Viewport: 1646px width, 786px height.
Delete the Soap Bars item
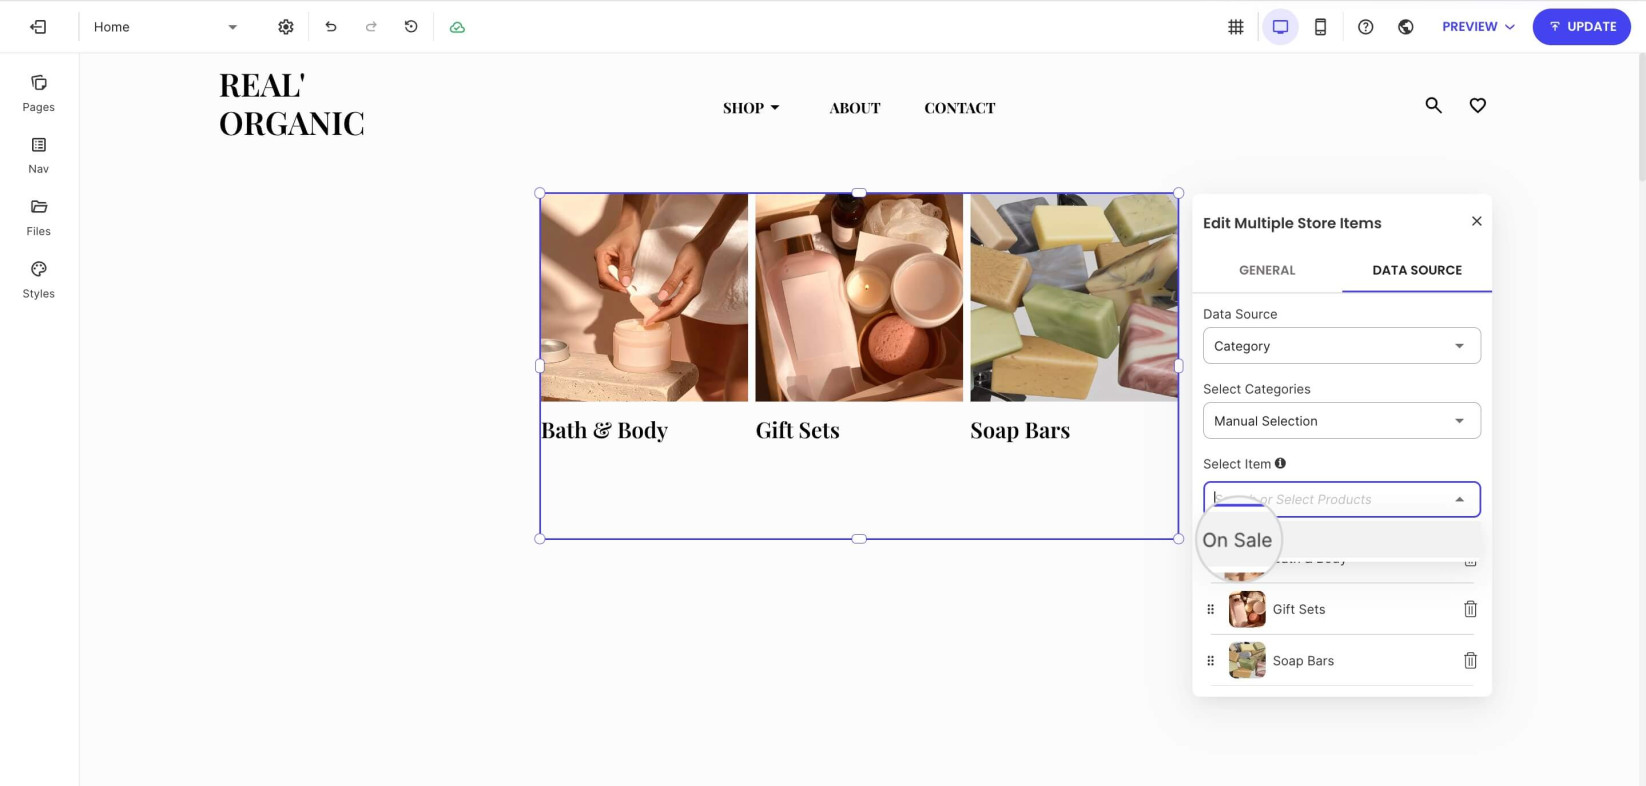point(1470,660)
